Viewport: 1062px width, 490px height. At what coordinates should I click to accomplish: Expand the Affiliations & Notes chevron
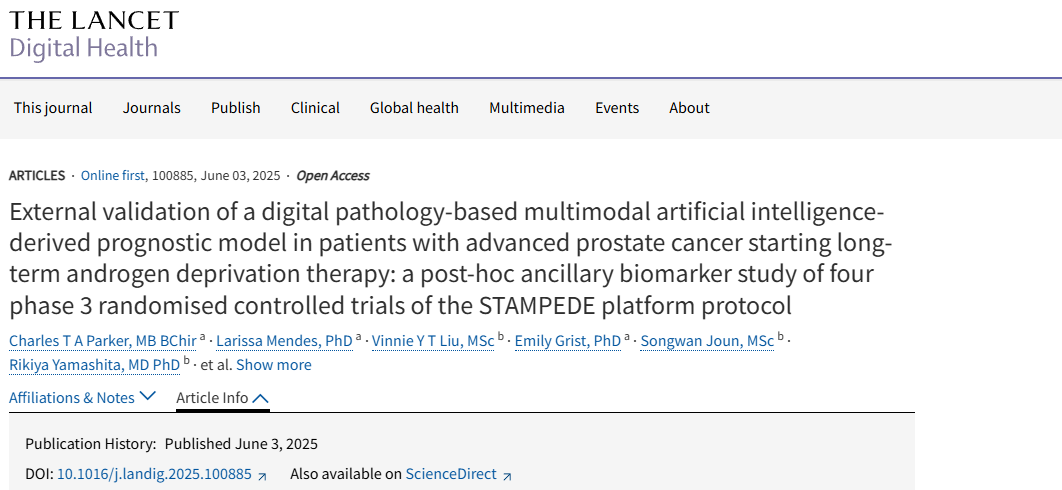[148, 396]
